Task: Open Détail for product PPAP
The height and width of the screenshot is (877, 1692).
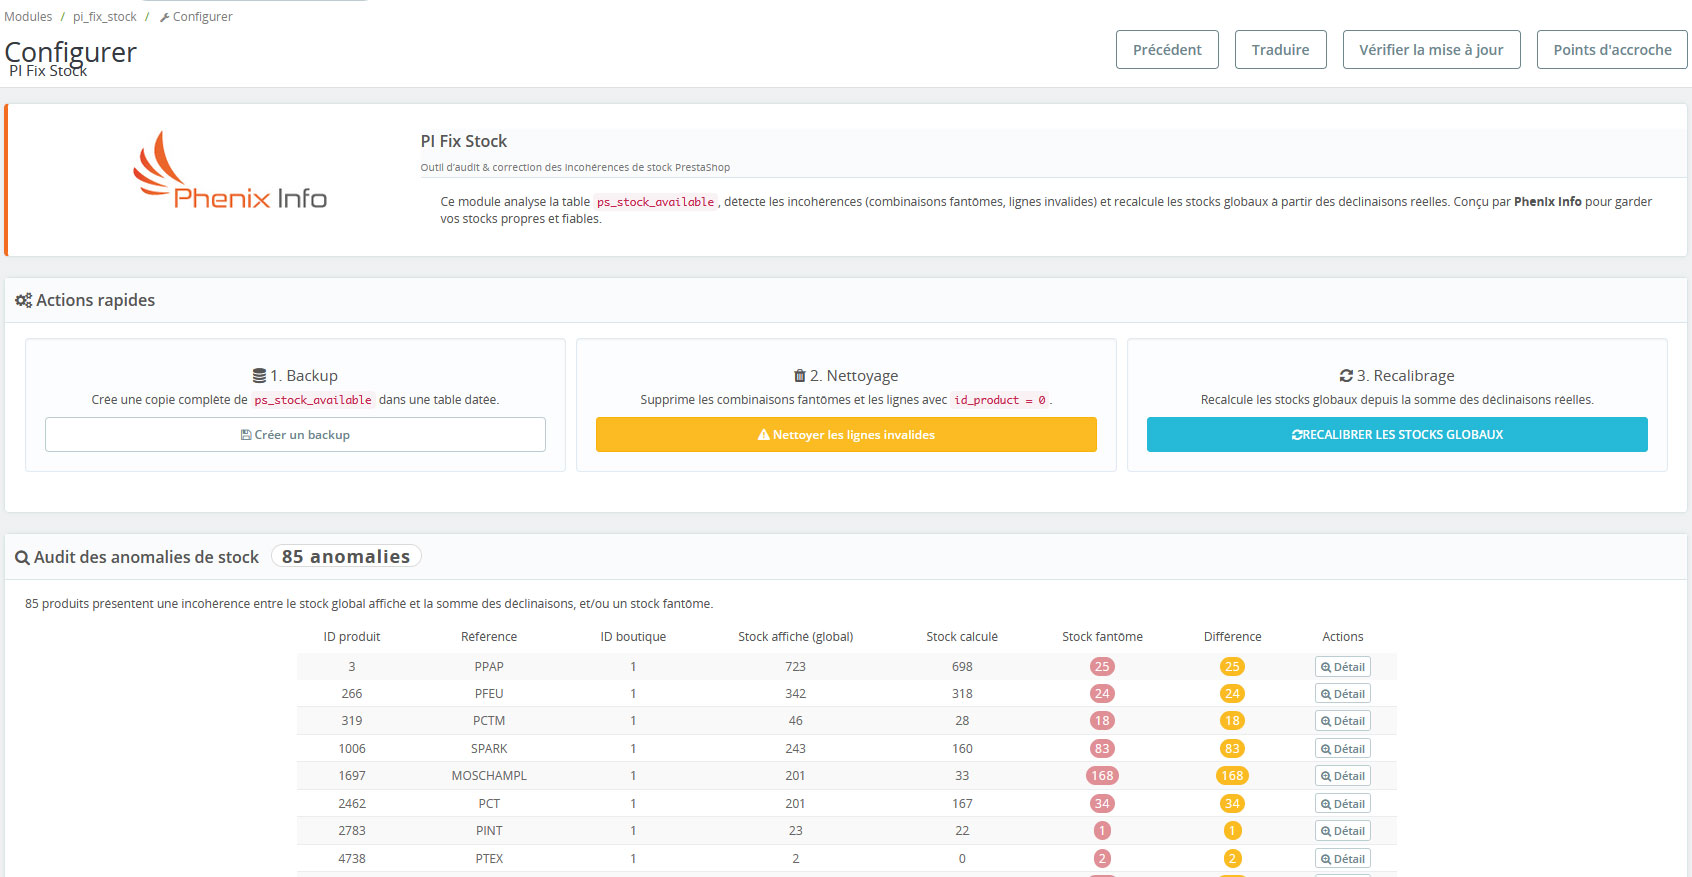Action: coord(1342,667)
